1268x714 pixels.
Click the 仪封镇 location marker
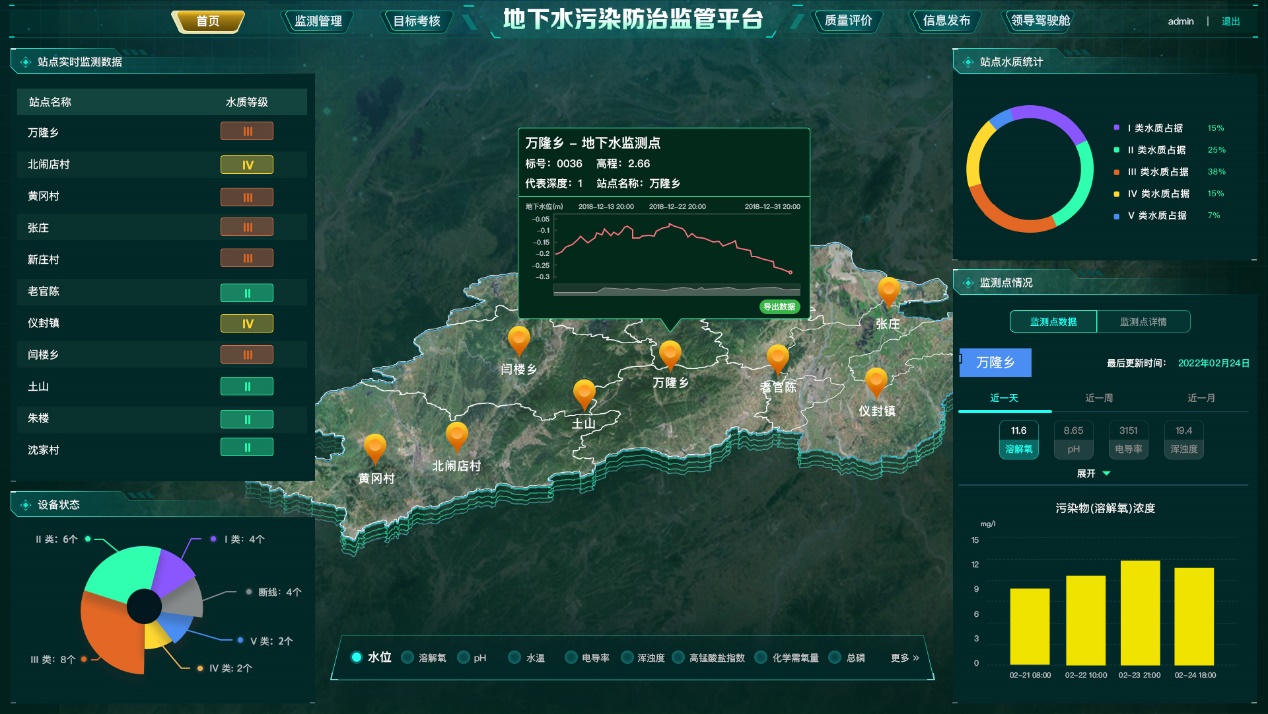point(876,382)
